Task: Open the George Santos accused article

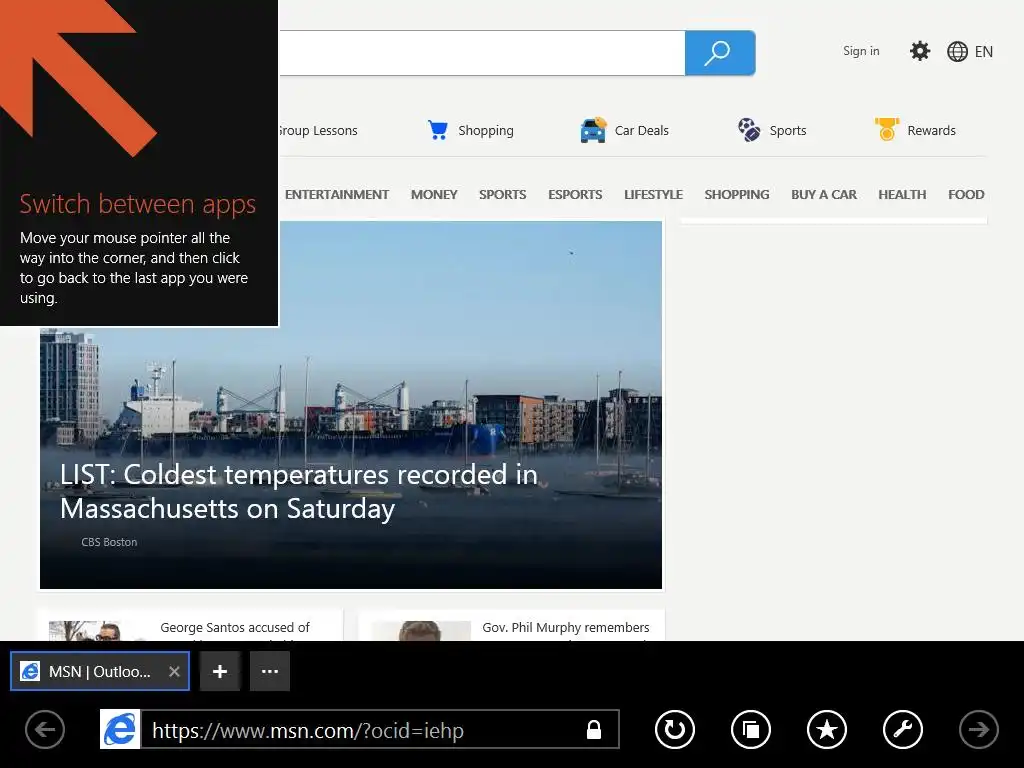Action: point(235,628)
